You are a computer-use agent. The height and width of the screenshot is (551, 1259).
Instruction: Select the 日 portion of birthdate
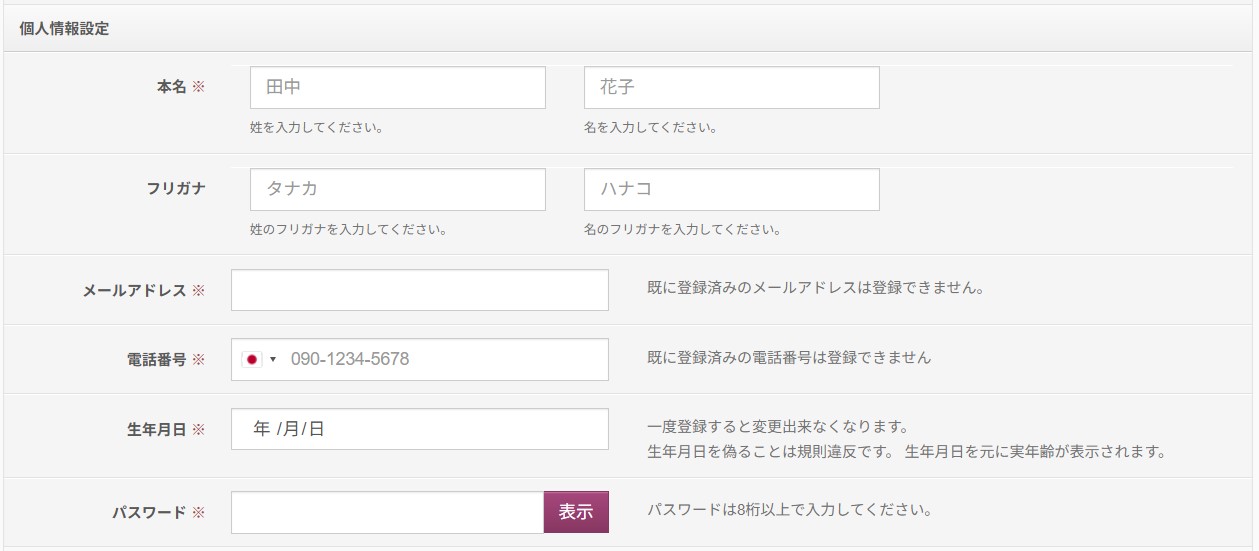[316, 429]
